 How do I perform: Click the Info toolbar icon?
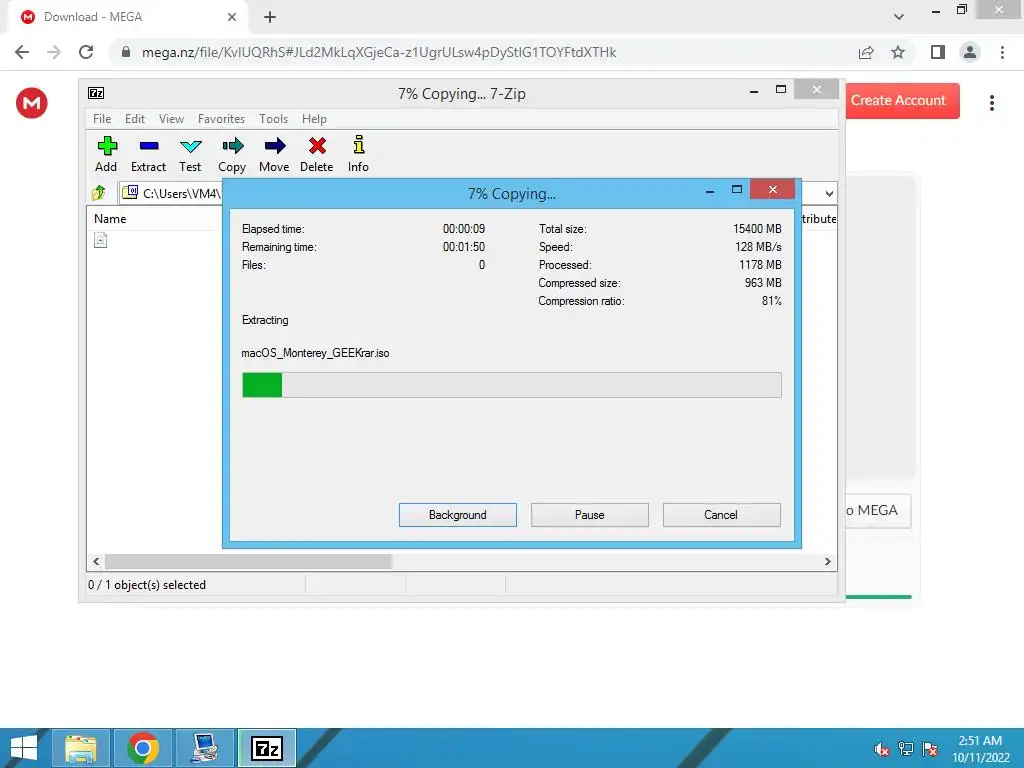pos(359,153)
